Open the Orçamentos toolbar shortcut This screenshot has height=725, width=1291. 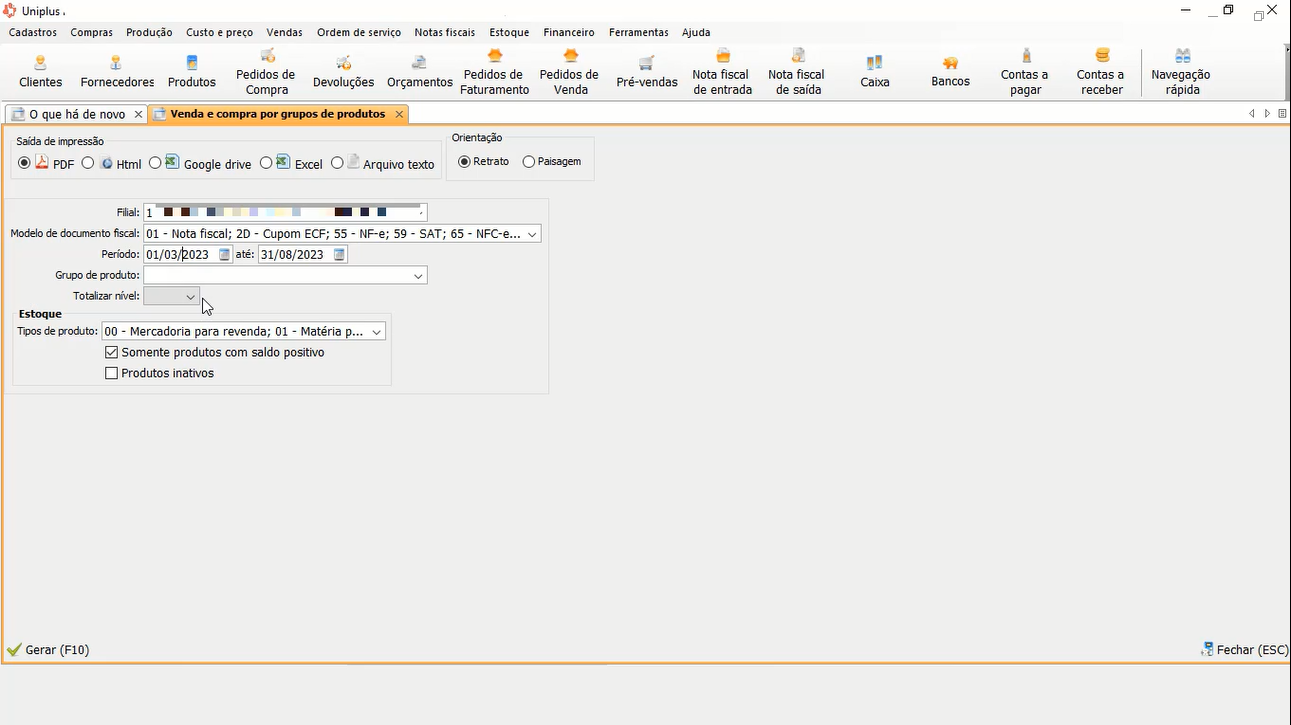(x=420, y=72)
